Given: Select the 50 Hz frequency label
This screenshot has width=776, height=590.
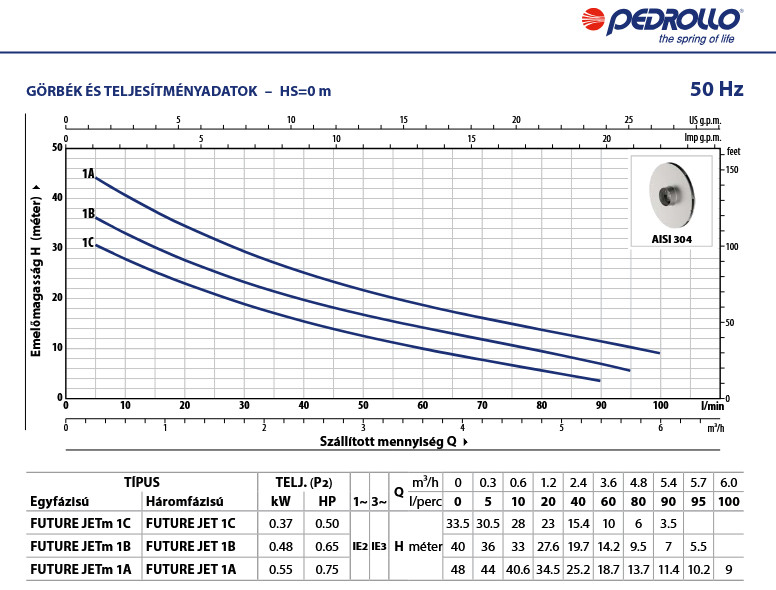Looking at the screenshot, I should [716, 90].
